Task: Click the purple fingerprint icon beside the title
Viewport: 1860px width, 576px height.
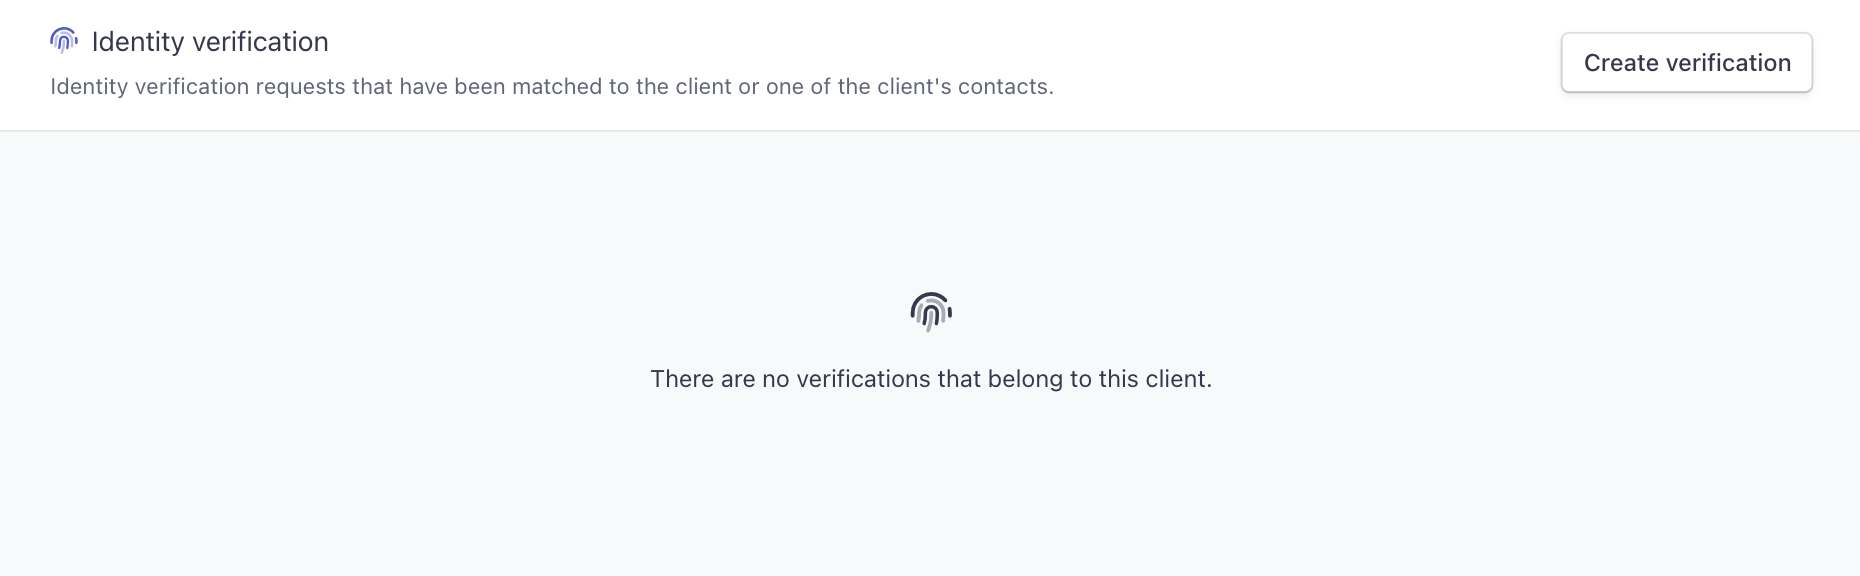Action: tap(64, 41)
